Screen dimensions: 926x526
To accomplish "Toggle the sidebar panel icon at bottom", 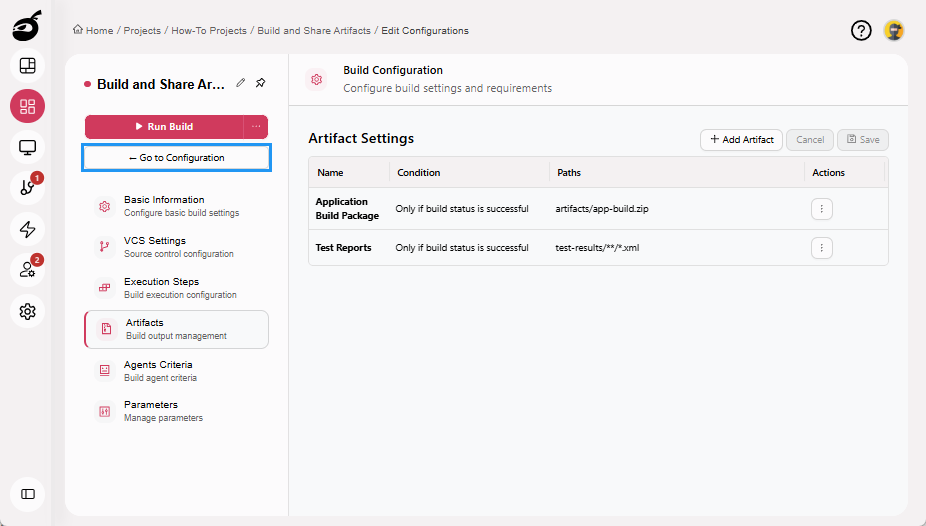I will pos(28,494).
